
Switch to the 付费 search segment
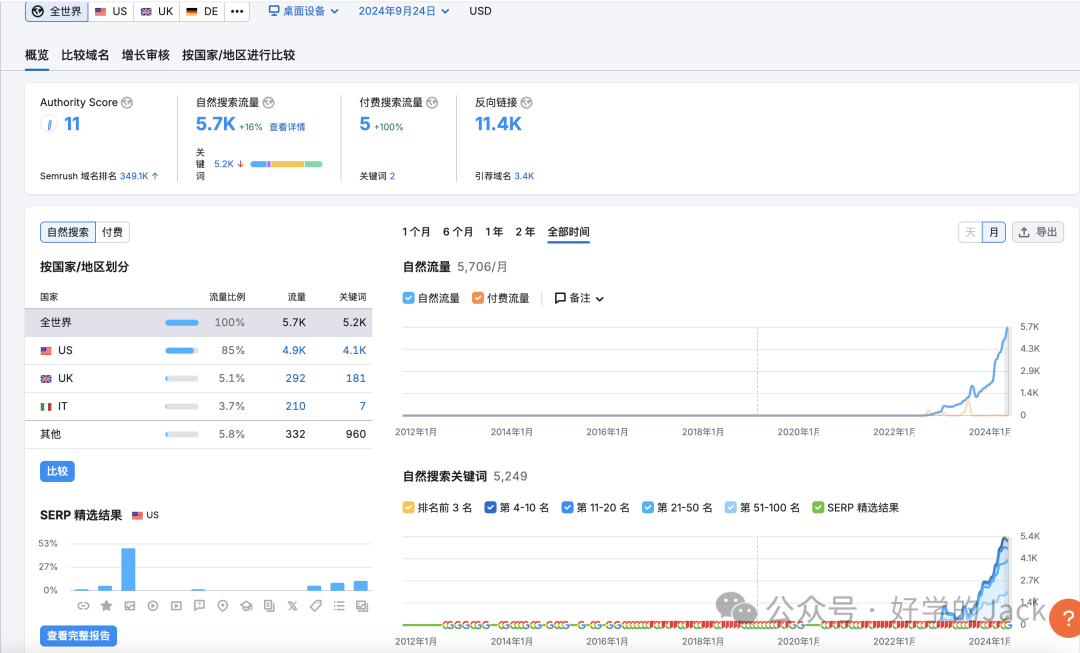(x=111, y=231)
